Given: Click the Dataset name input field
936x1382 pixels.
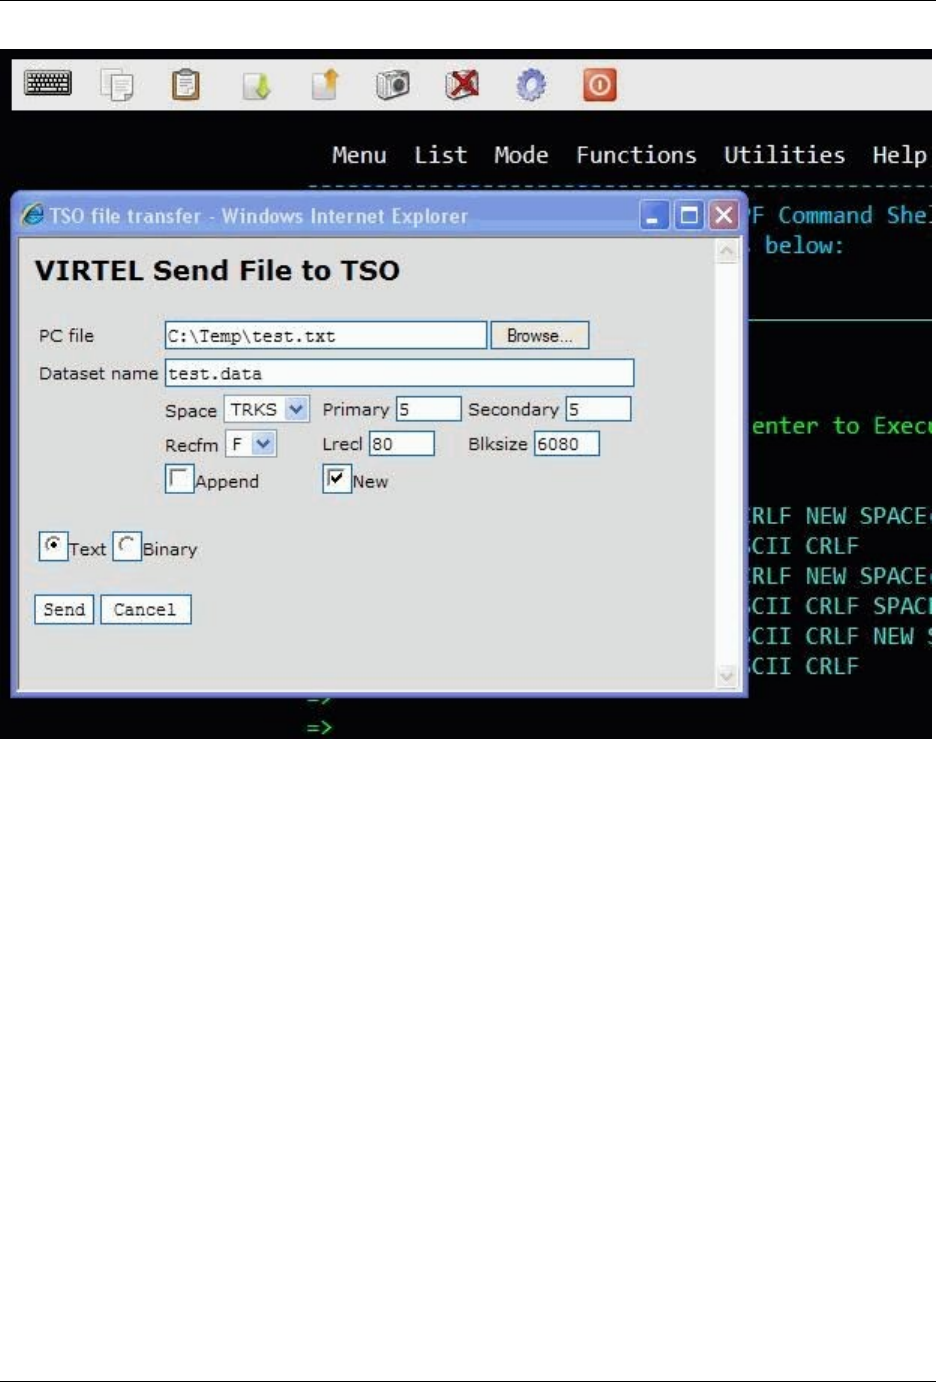Looking at the screenshot, I should pyautogui.click(x=399, y=373).
